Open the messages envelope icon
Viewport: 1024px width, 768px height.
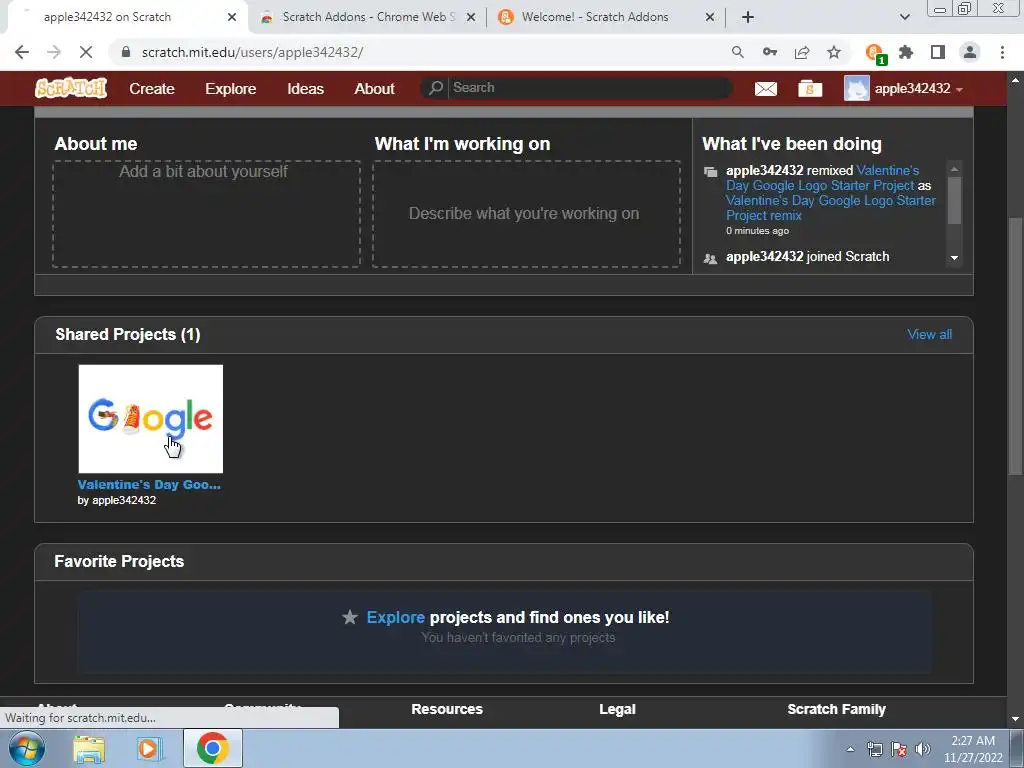[765, 89]
